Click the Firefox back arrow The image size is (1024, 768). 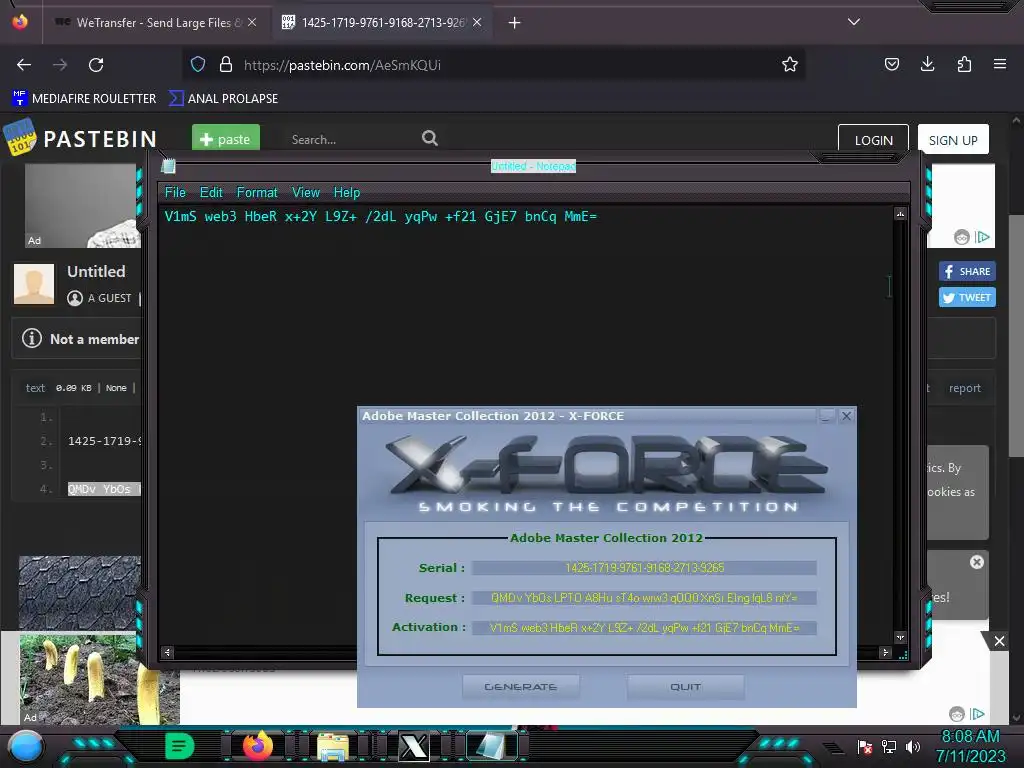point(24,65)
